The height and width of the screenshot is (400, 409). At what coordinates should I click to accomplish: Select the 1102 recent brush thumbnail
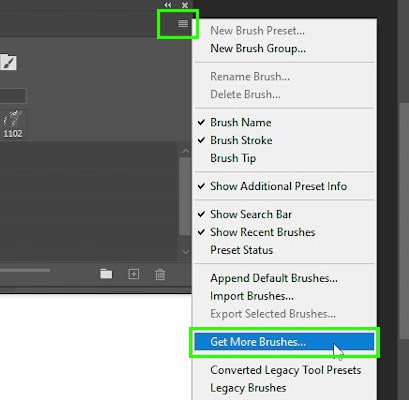point(13,124)
